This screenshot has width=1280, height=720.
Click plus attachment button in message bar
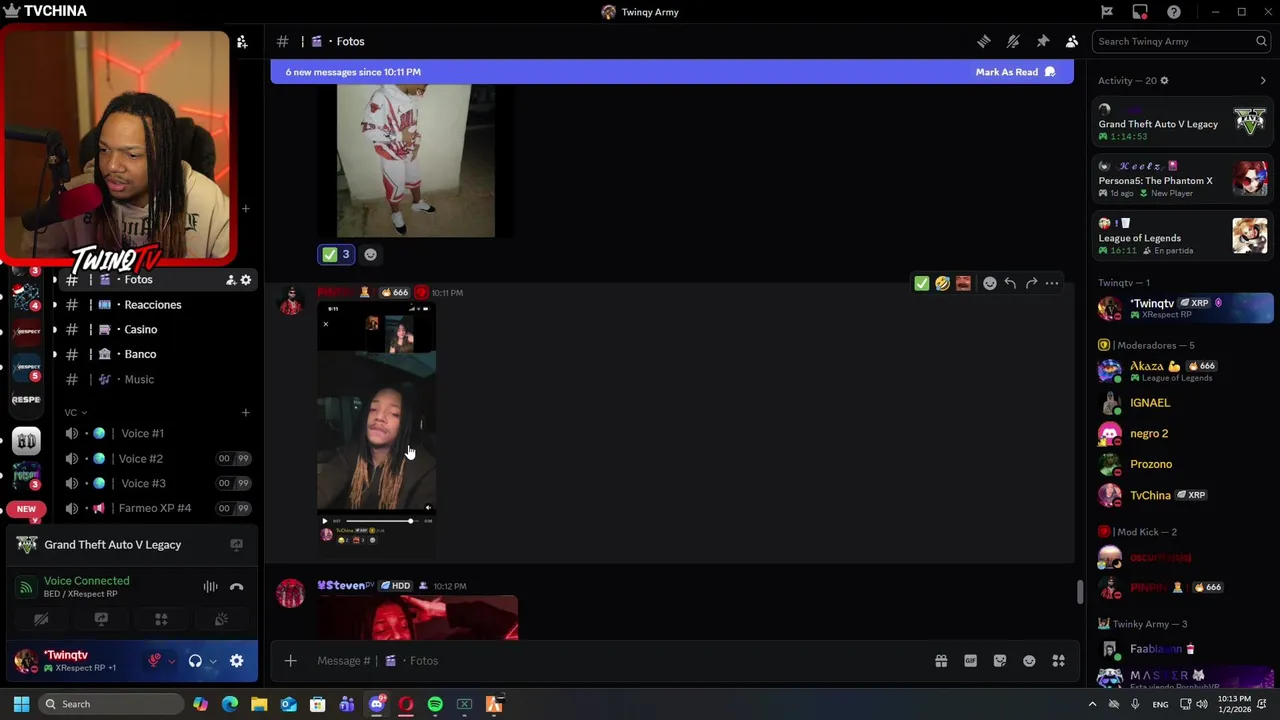tap(290, 661)
